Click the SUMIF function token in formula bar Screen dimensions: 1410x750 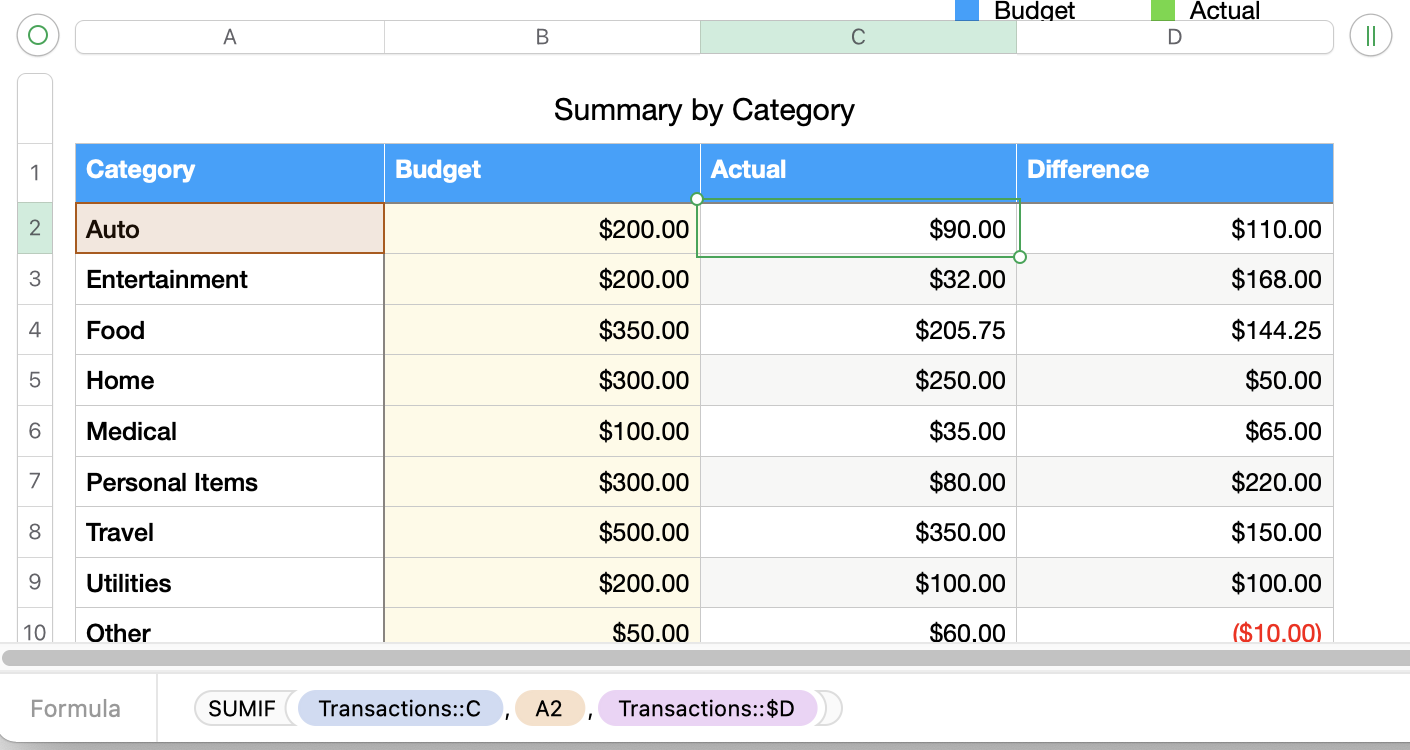point(241,709)
